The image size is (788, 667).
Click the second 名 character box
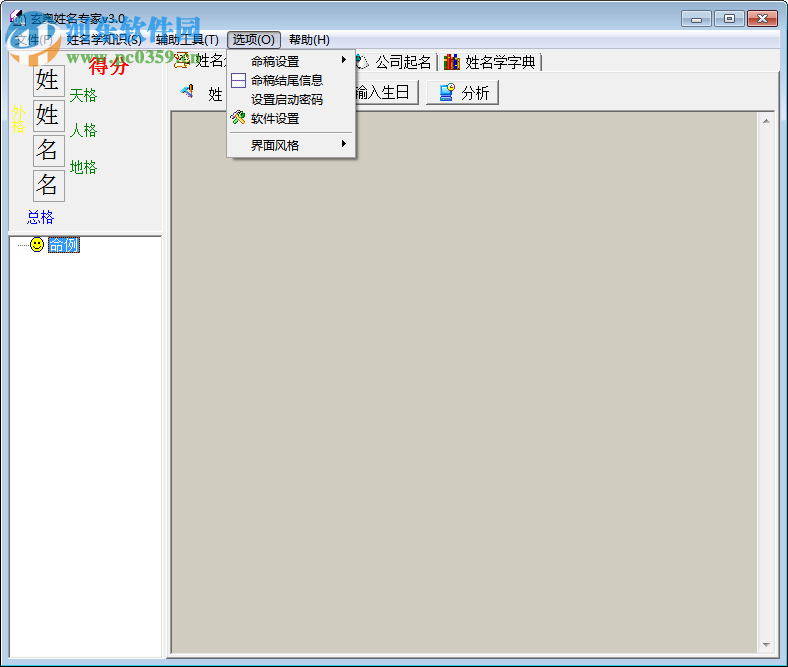coord(49,185)
